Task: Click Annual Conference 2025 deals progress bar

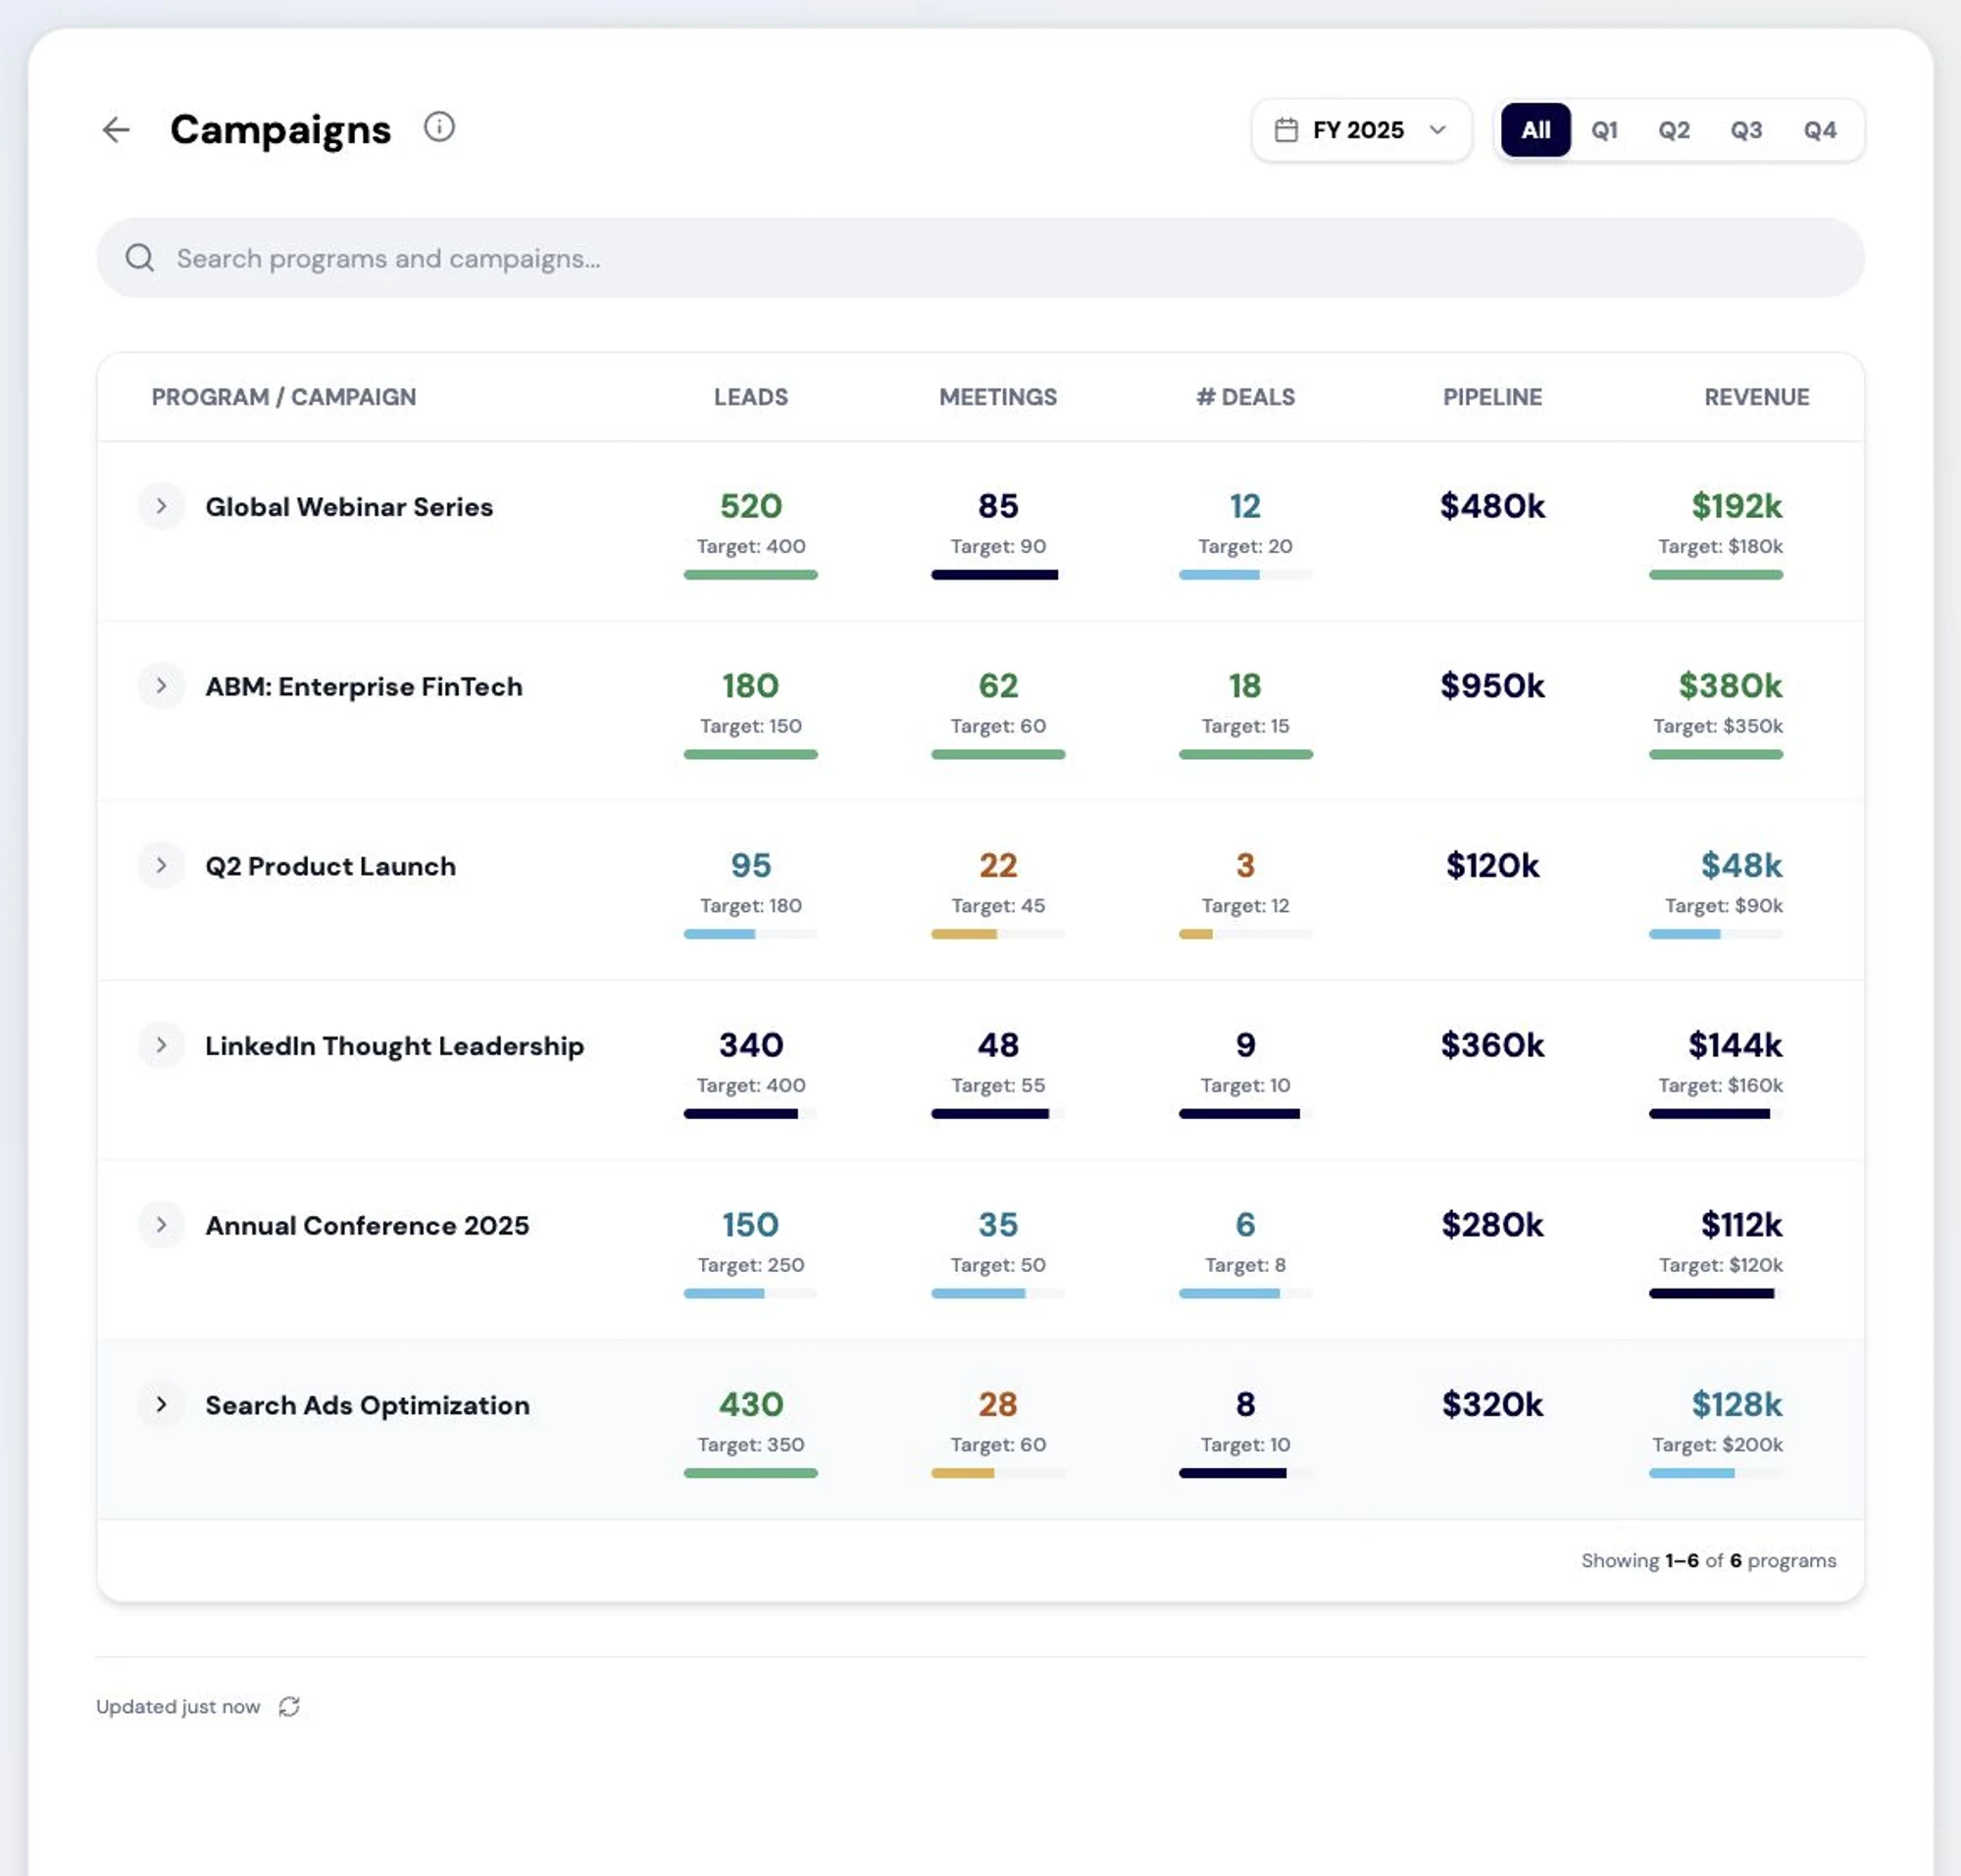Action: tap(1245, 1293)
